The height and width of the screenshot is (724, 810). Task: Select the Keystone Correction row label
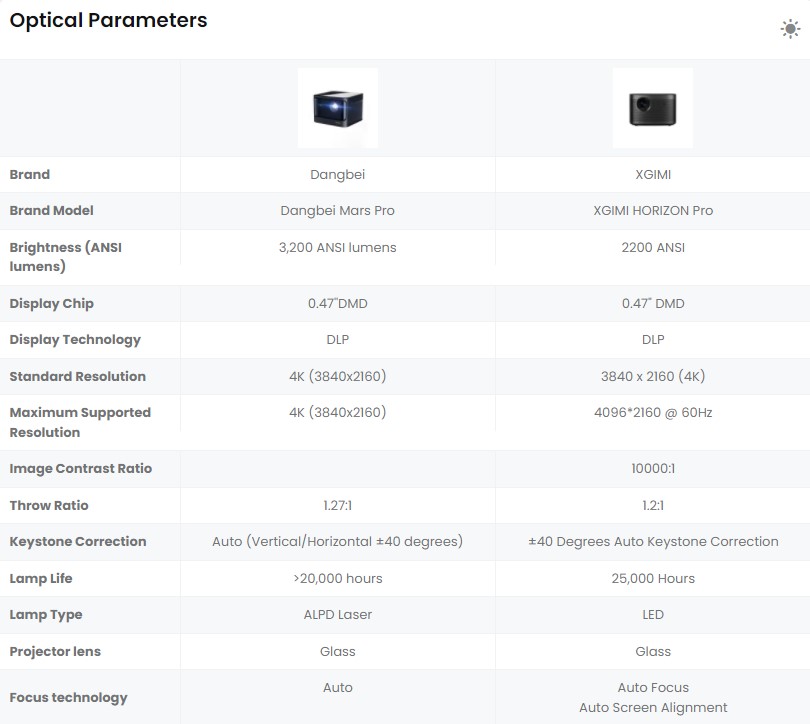pos(78,542)
